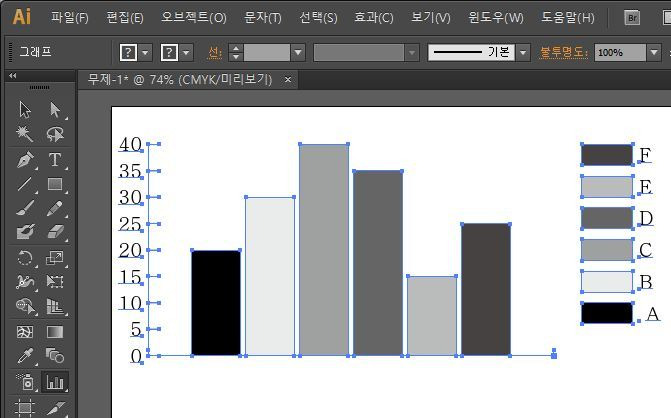Choose the Magic Wand tool
Screen dimensions: 671x418
25,134
